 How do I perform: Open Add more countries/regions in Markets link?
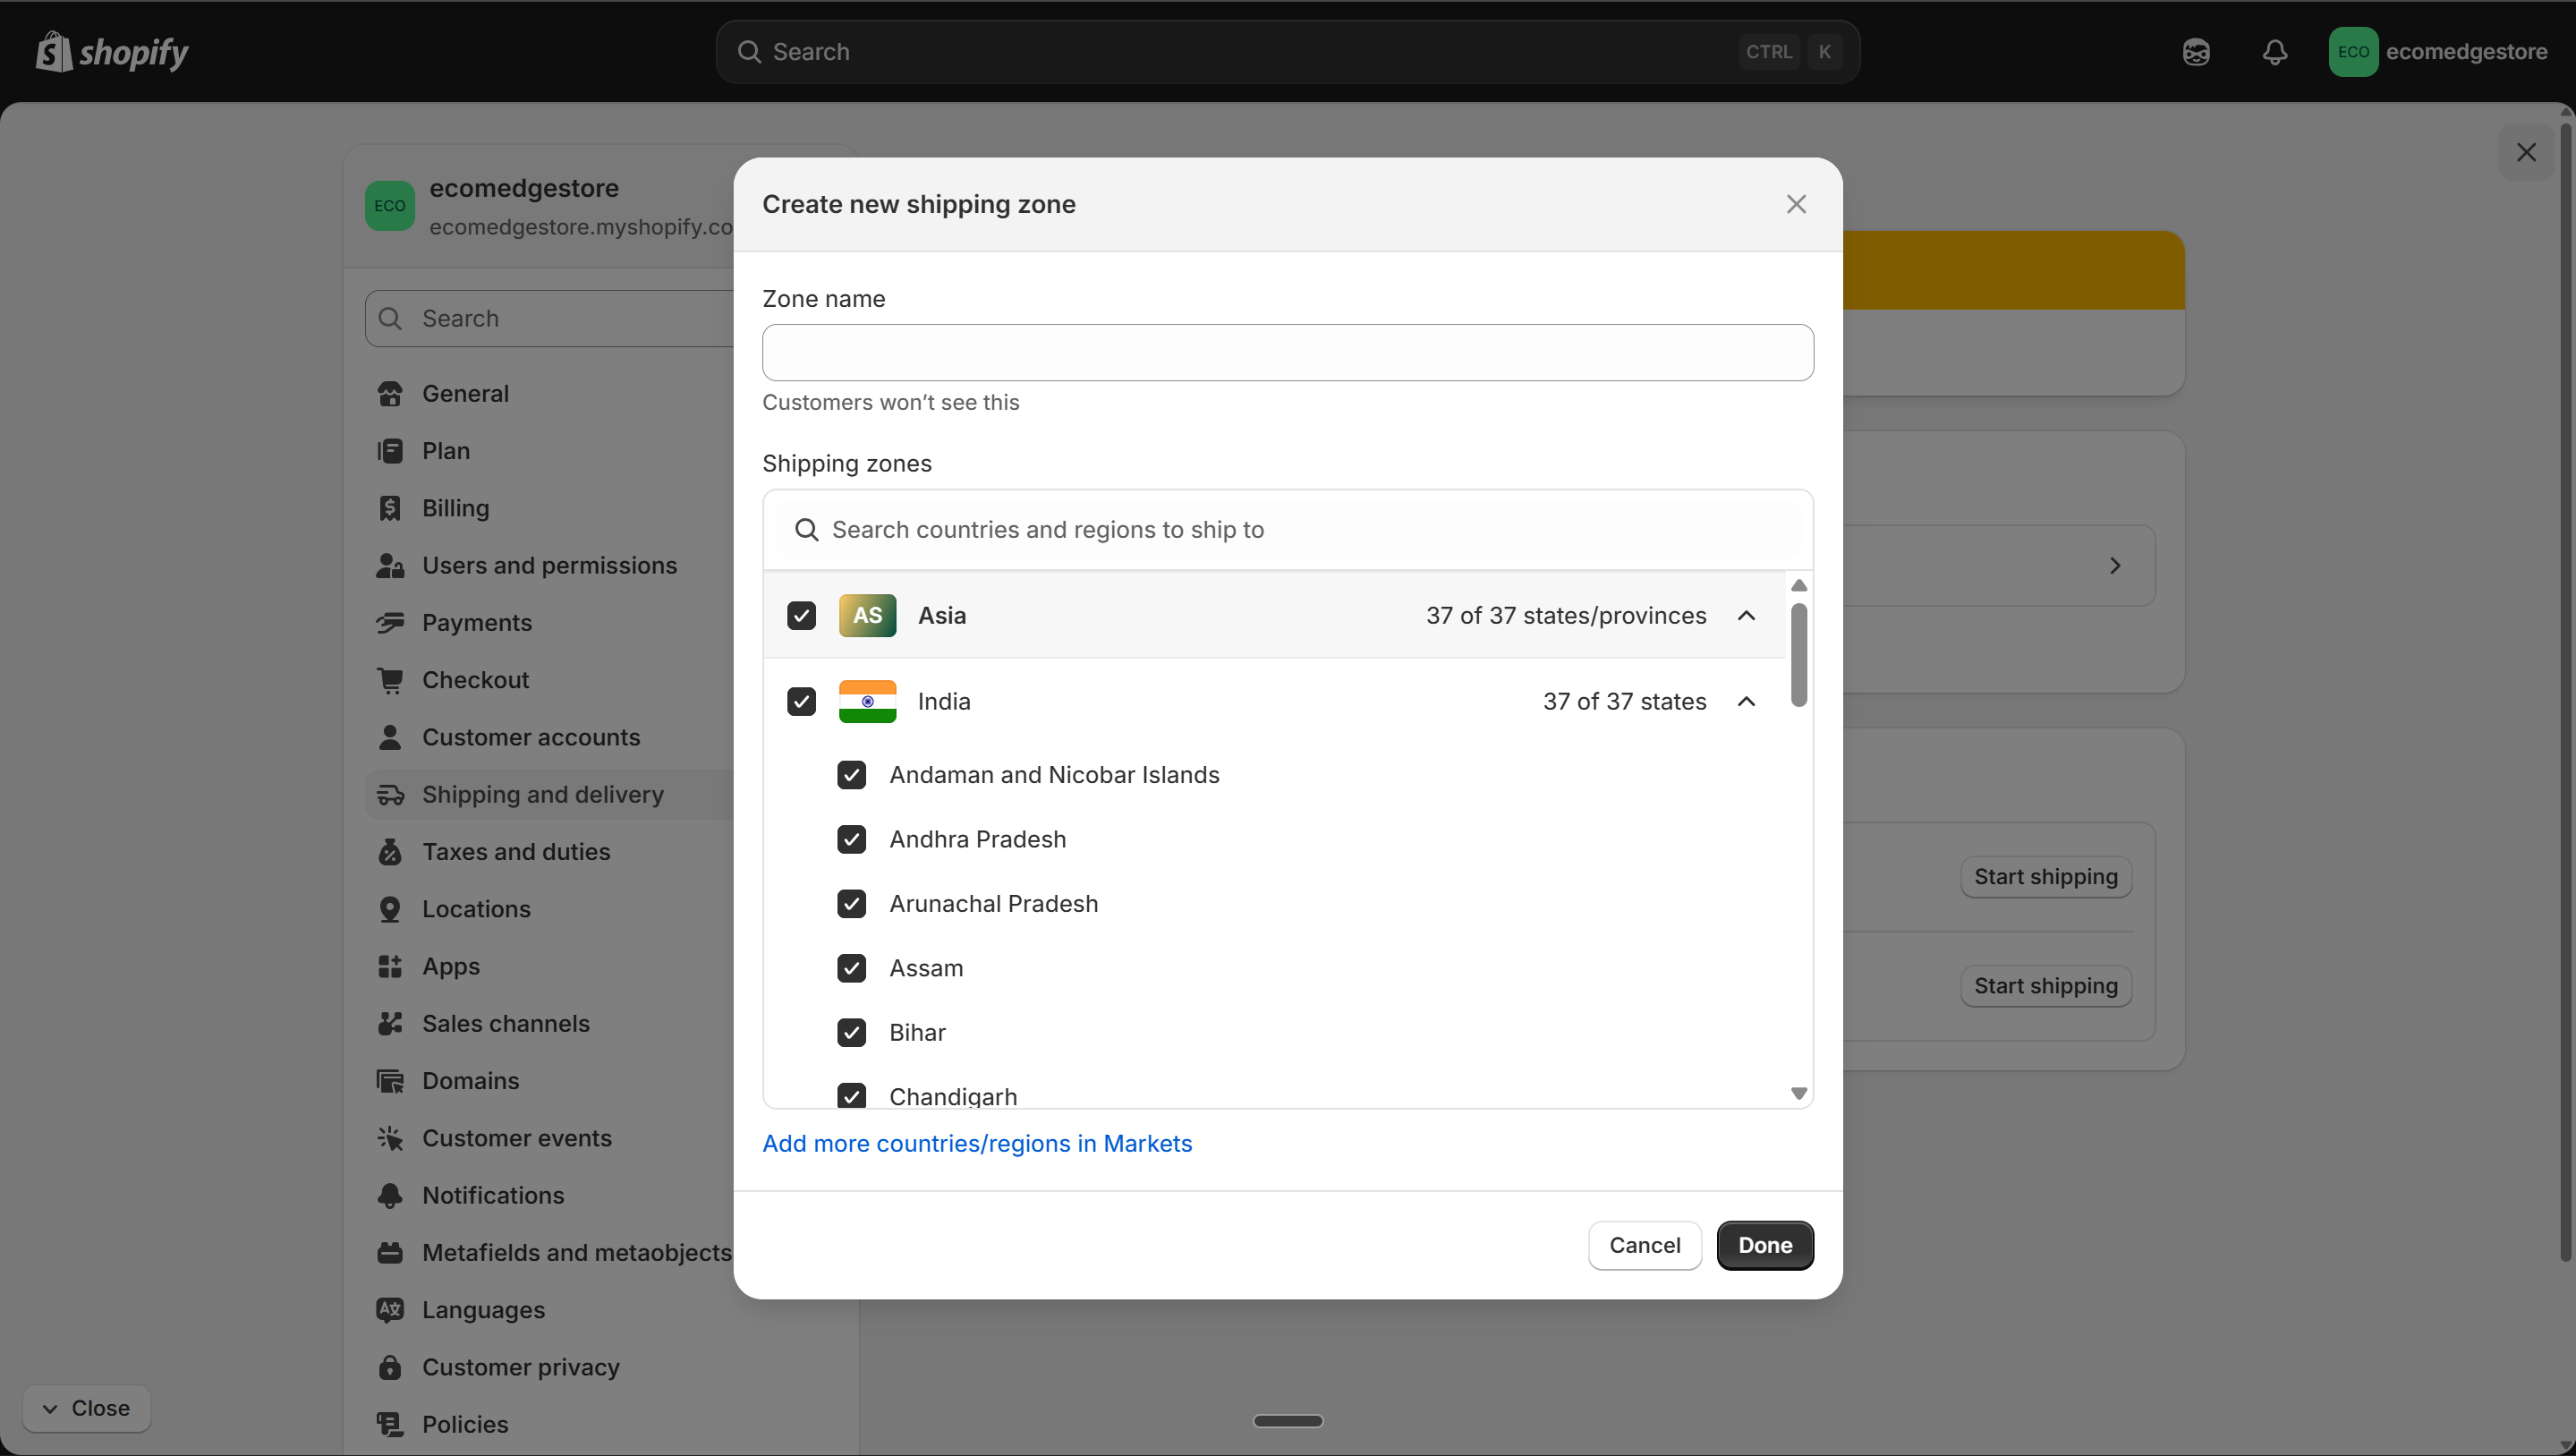[977, 1143]
